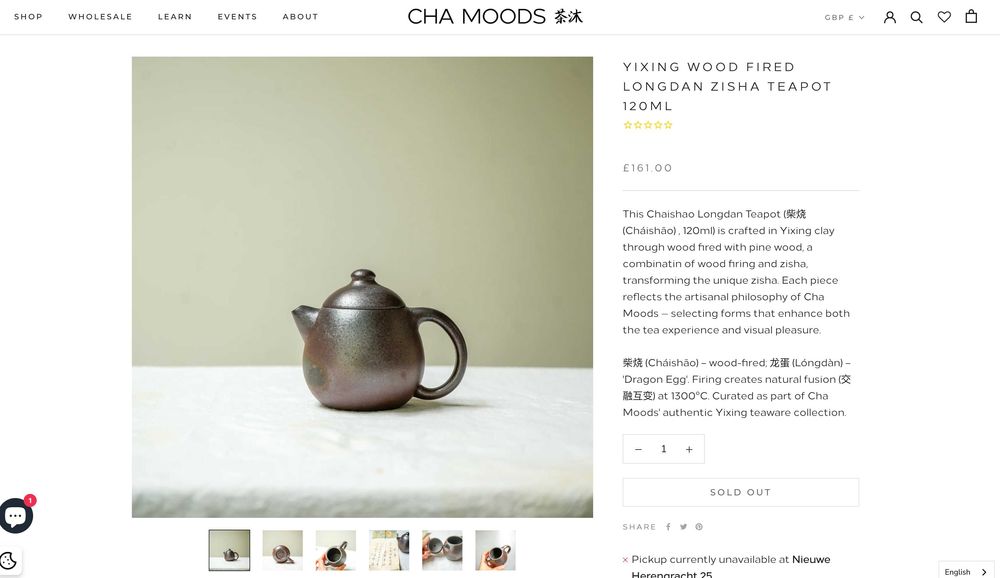Viewport: 1000px width, 578px height.
Task: Open the Learn menu
Action: tap(175, 17)
